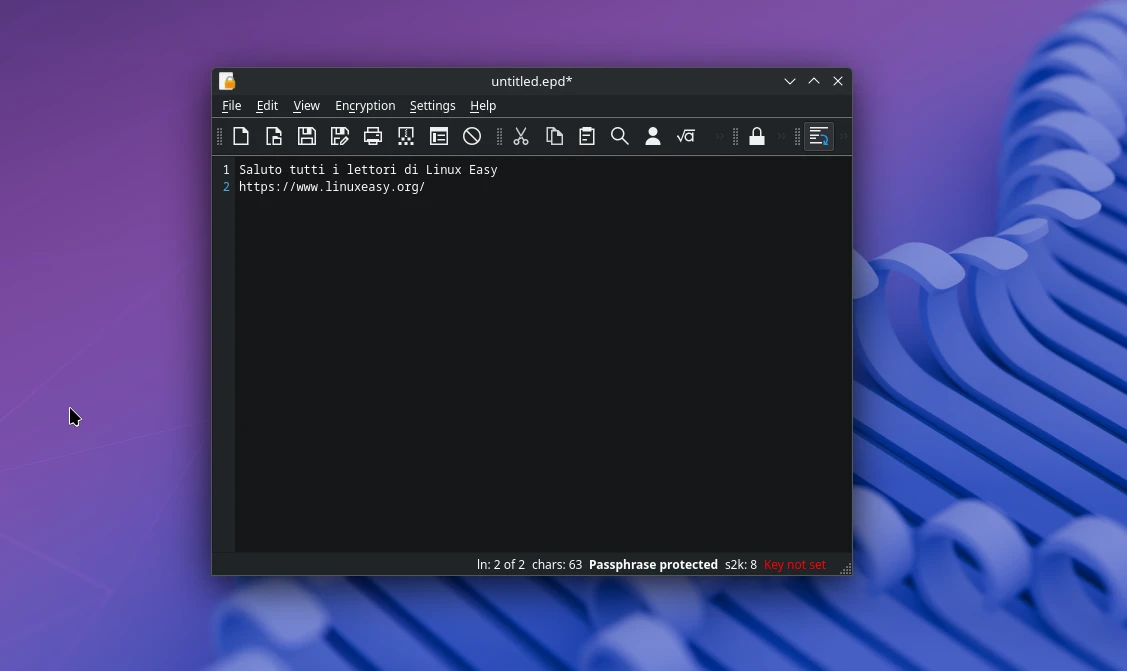
Task: Paste from clipboard using the clipboard icon
Action: [587, 136]
